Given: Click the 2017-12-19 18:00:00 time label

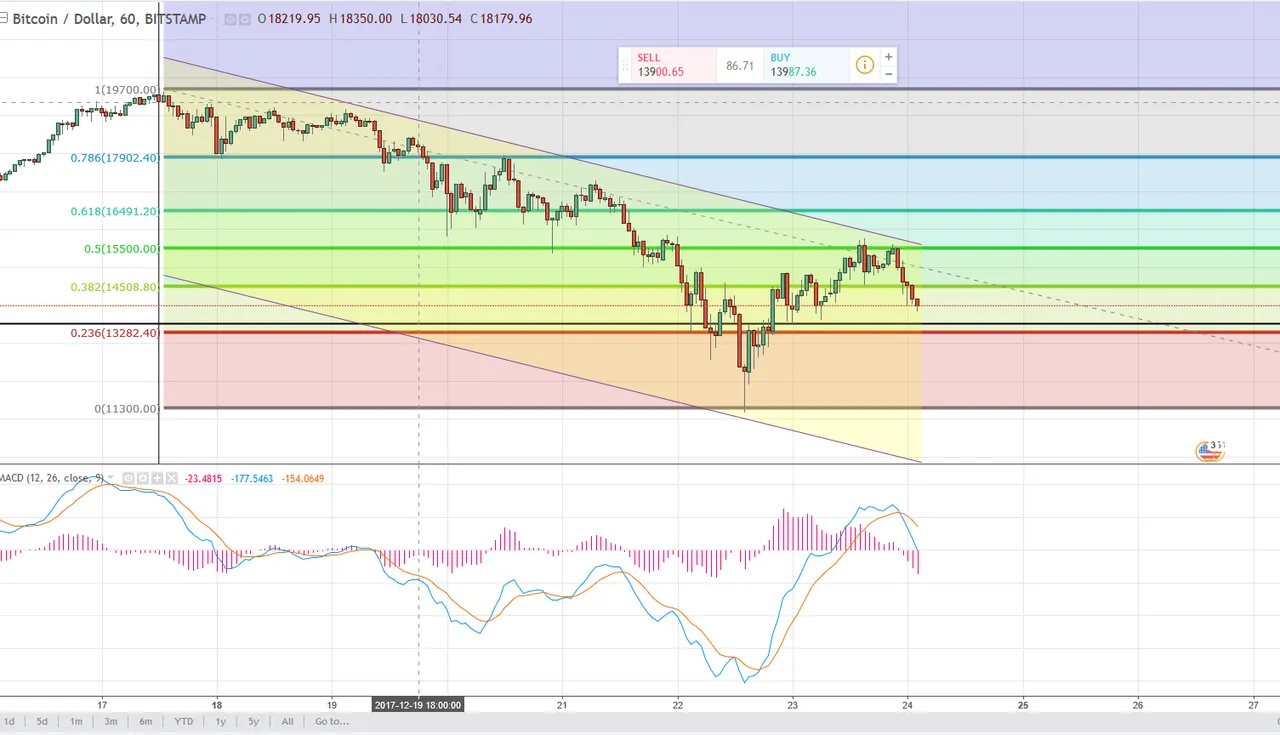Looking at the screenshot, I should coord(418,704).
